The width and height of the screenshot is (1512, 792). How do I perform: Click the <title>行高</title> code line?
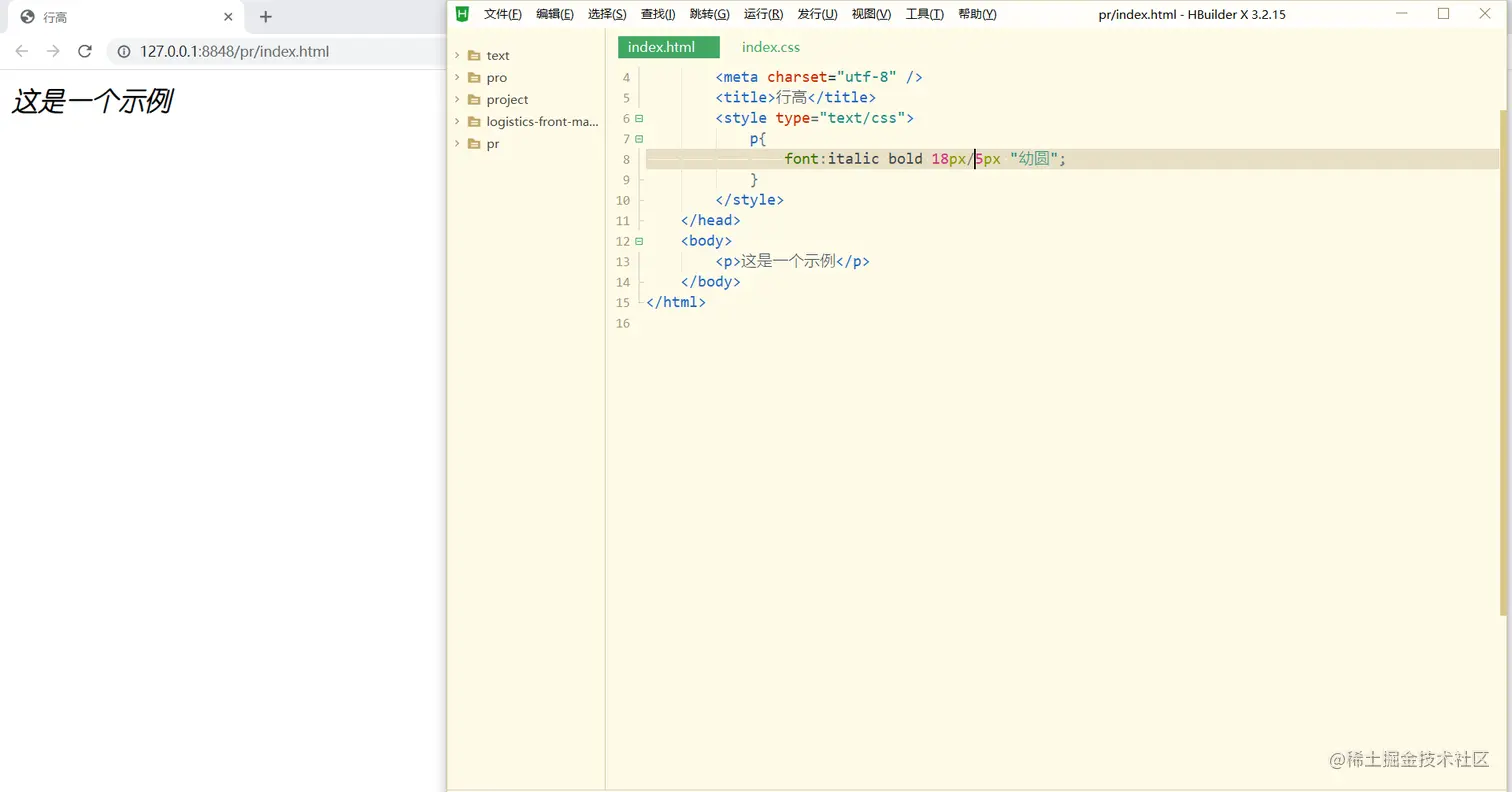pyautogui.click(x=795, y=97)
